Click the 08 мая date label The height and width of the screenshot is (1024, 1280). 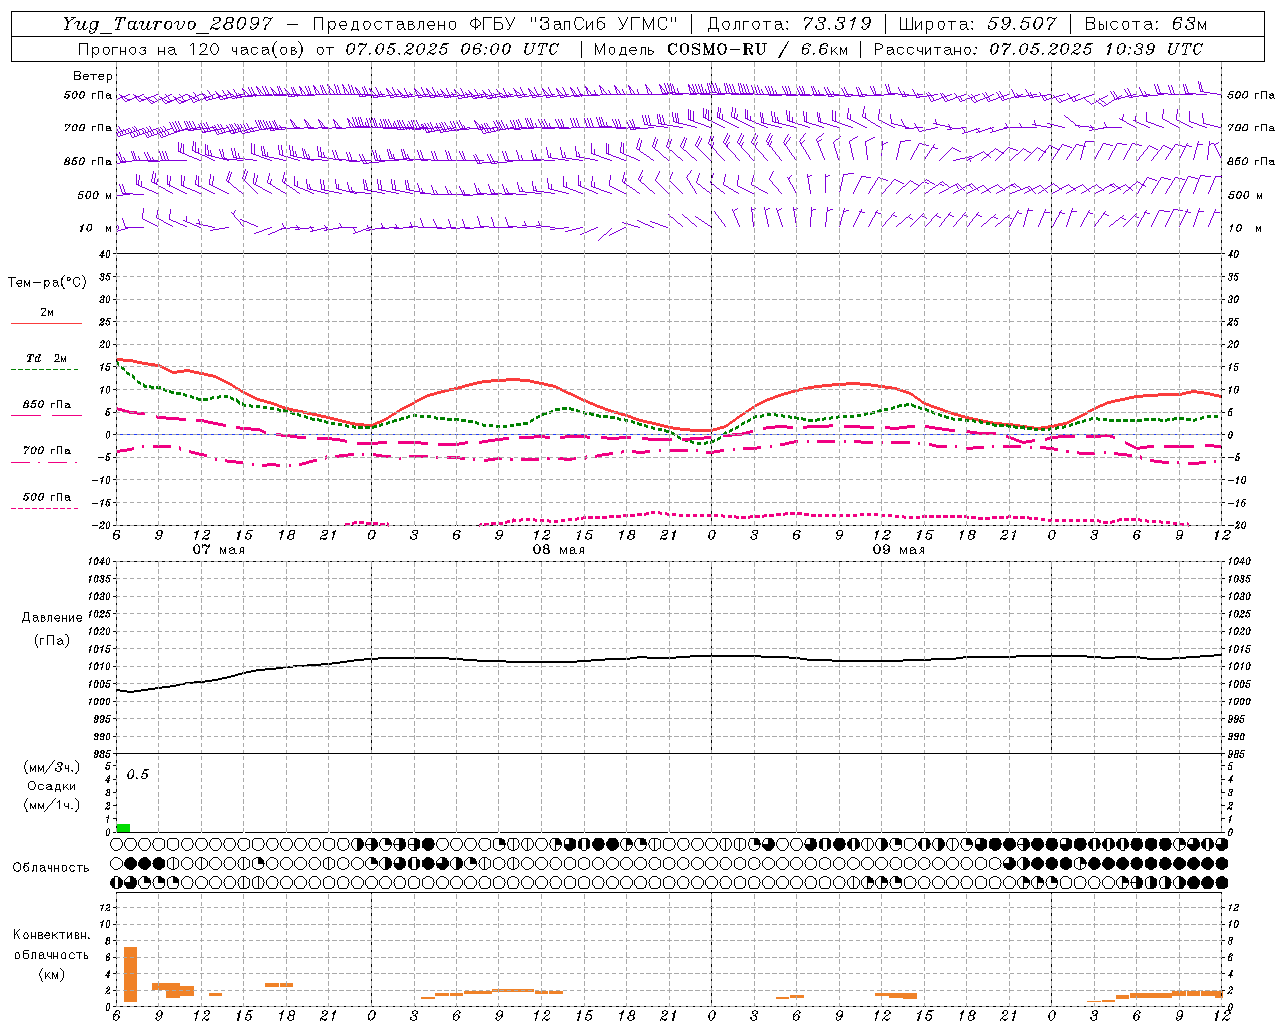coord(559,550)
